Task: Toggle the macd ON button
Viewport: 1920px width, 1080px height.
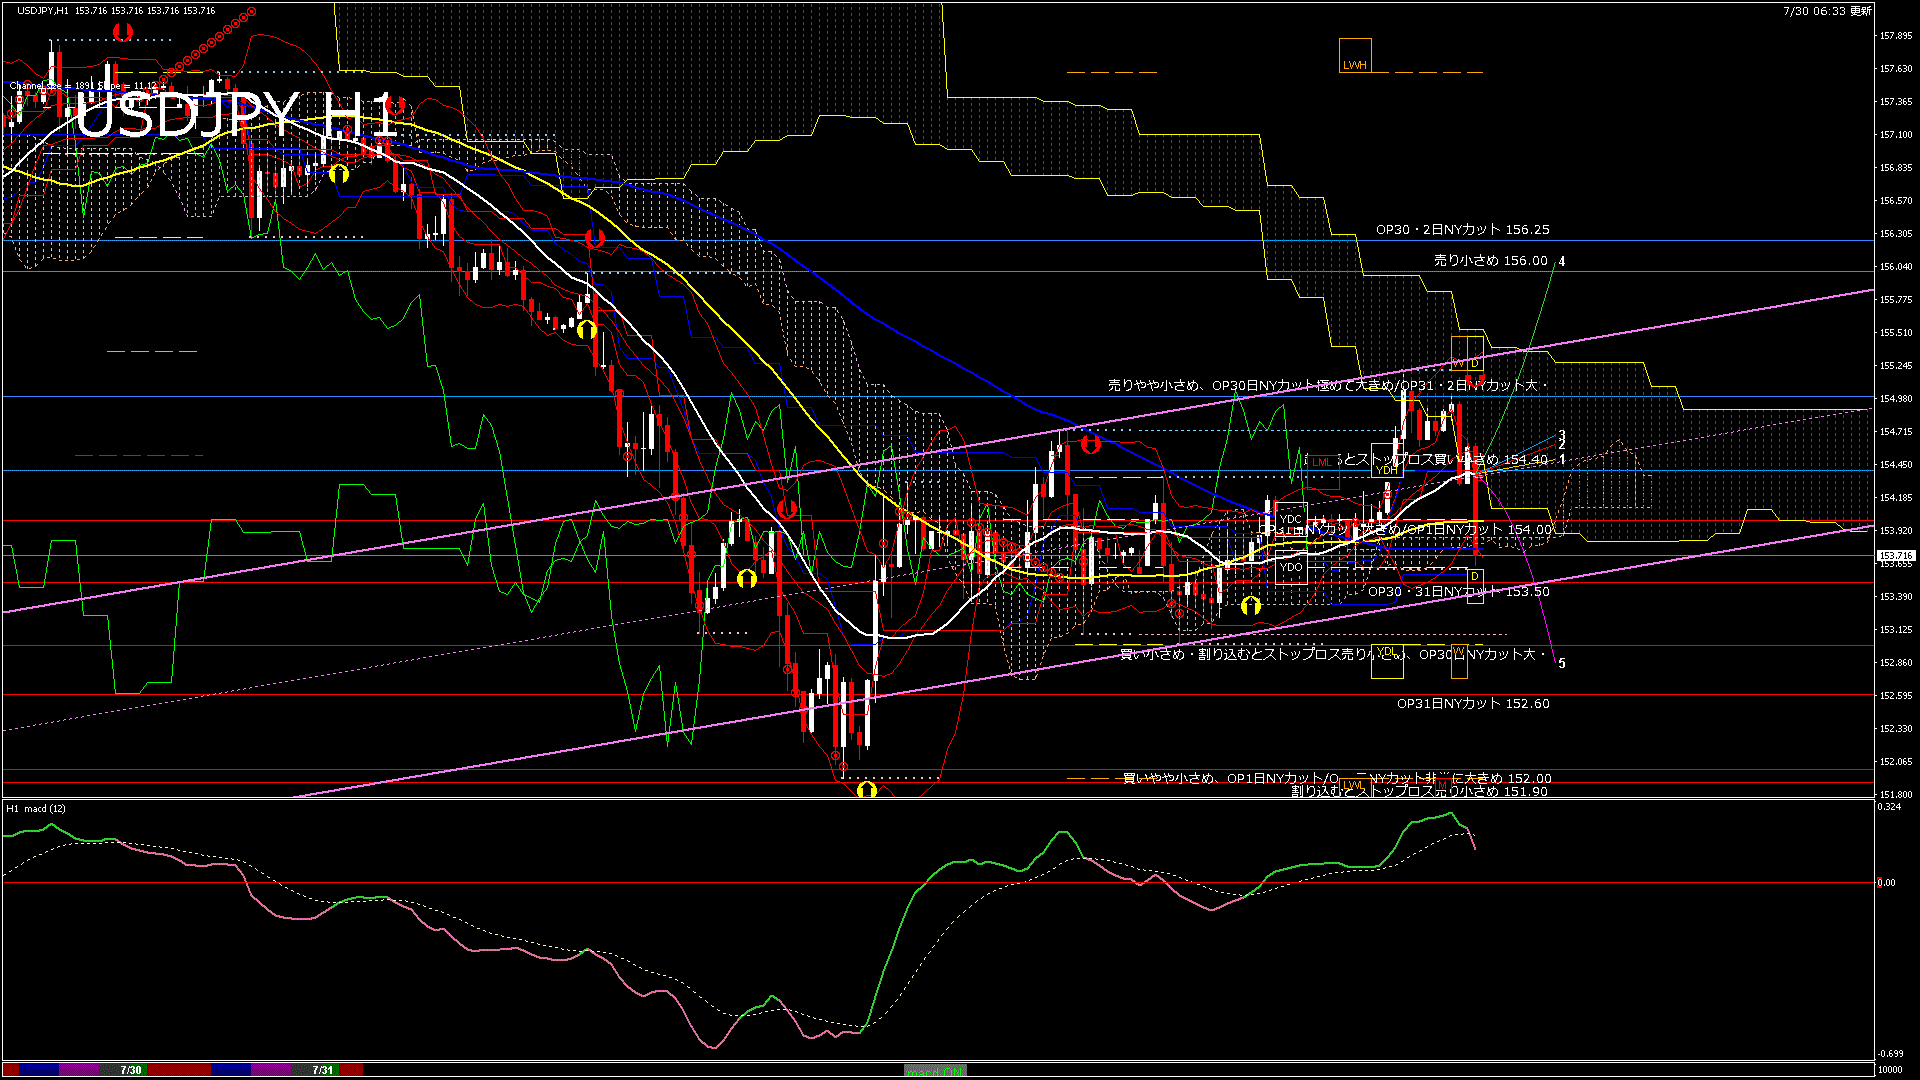Action: (x=935, y=1070)
